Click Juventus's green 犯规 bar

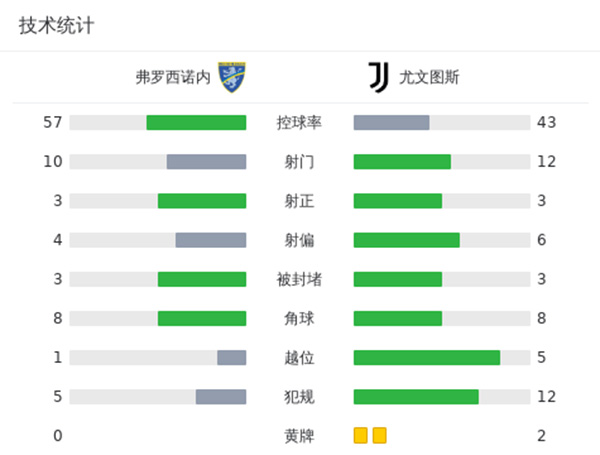tap(416, 396)
